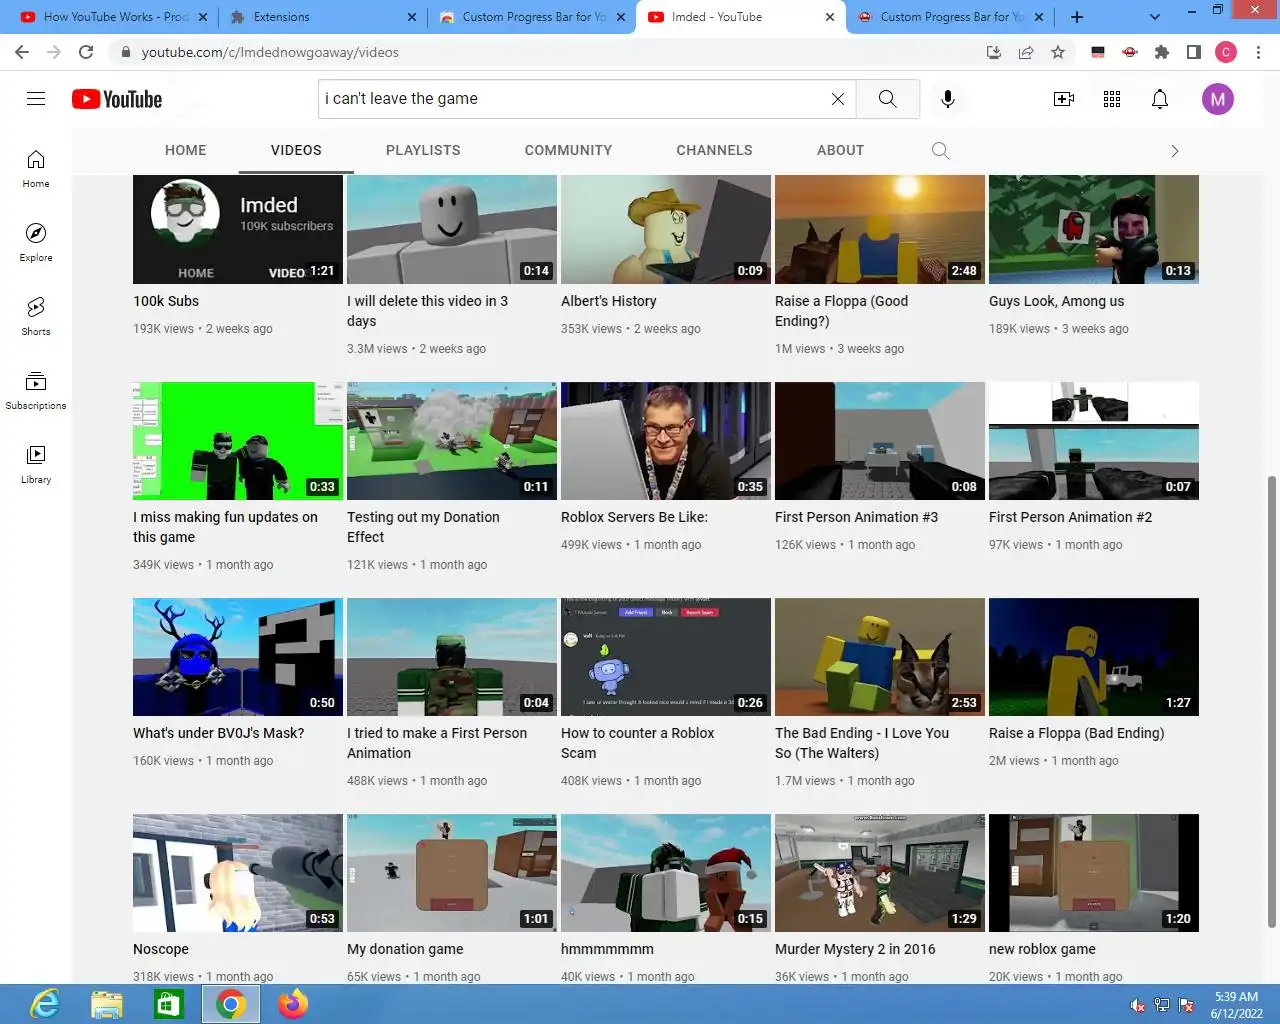Open Albert's History video title

tap(609, 301)
